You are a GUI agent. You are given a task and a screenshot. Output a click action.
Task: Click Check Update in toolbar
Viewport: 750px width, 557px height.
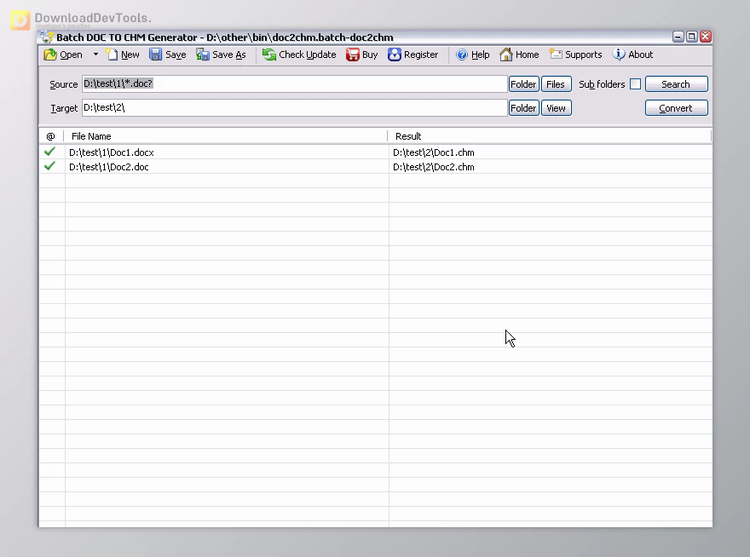click(299, 55)
